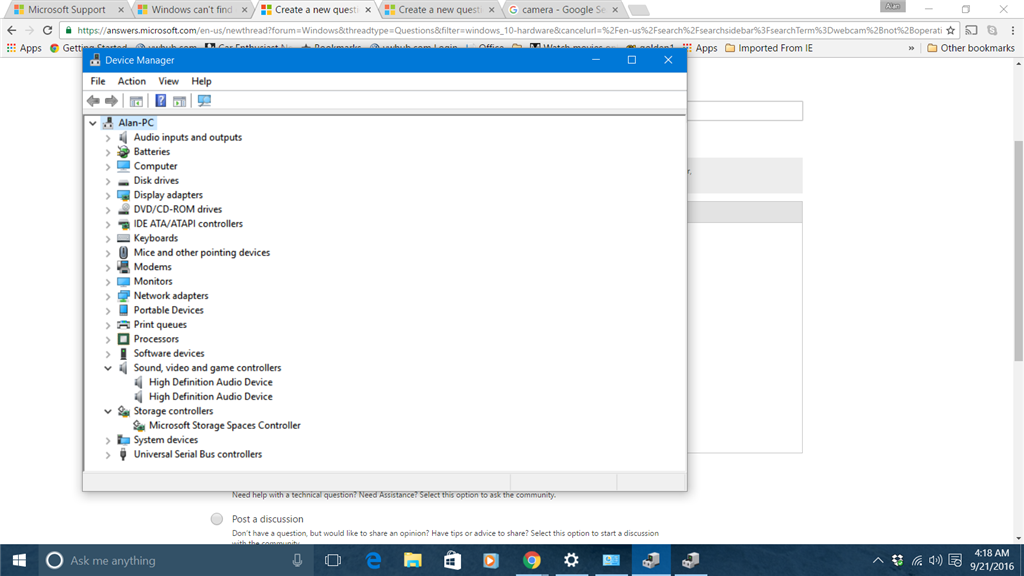The width and height of the screenshot is (1024, 576).
Task: Open the Action Center notification icon
Action: click(x=955, y=560)
